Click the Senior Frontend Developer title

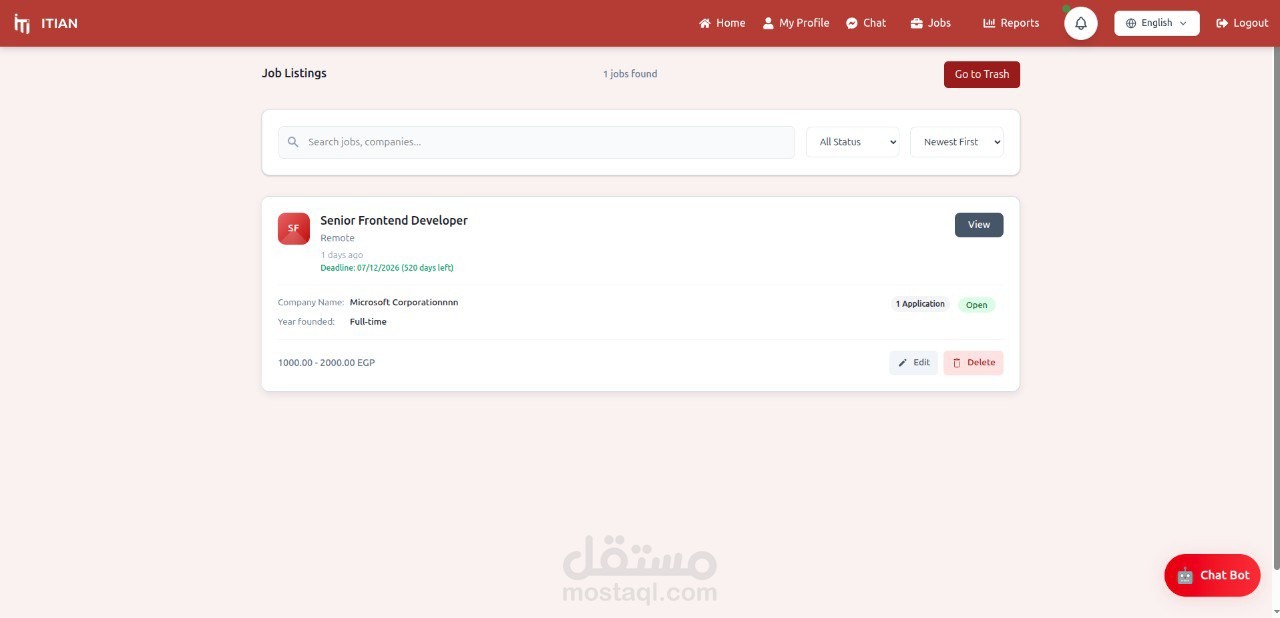point(394,220)
